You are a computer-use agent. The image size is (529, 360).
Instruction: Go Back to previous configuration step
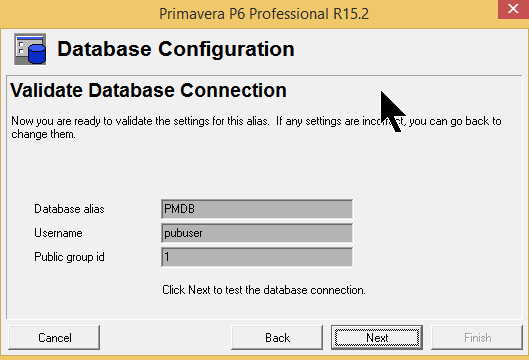point(277,337)
